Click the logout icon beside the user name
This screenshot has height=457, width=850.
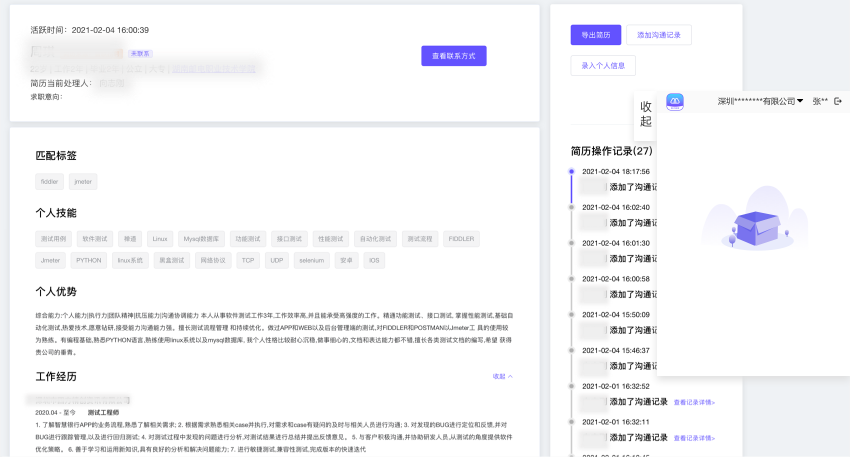(x=838, y=101)
